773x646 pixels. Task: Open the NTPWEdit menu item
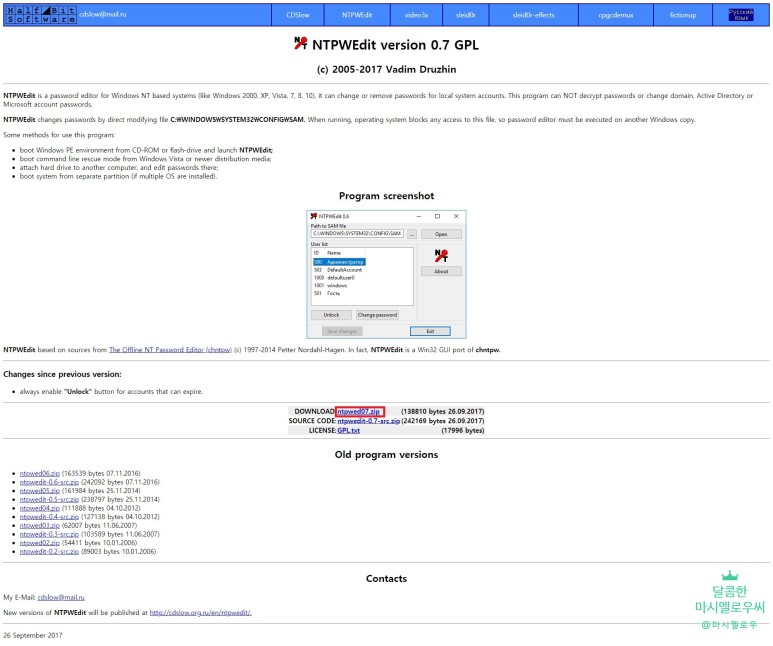pyautogui.click(x=357, y=15)
